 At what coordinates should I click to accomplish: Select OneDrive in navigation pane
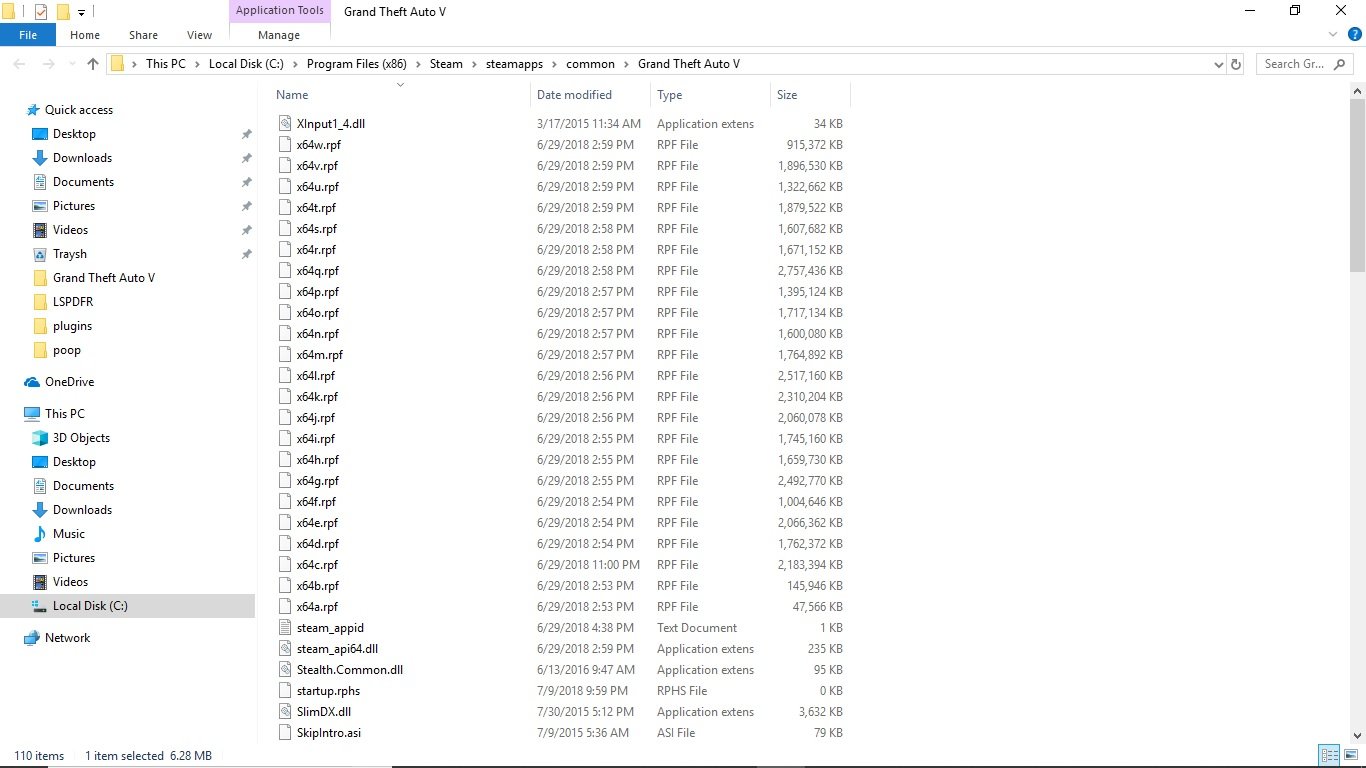69,382
